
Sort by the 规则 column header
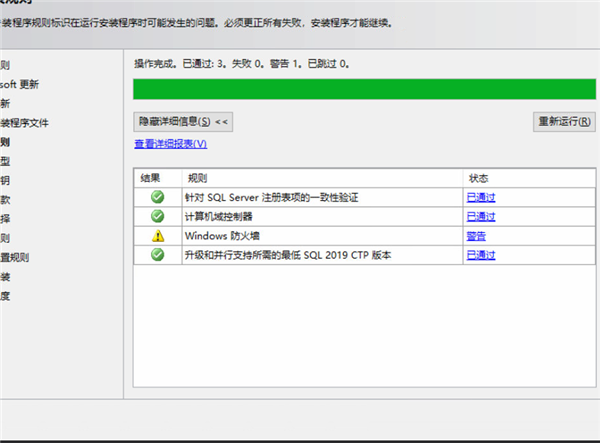click(197, 178)
